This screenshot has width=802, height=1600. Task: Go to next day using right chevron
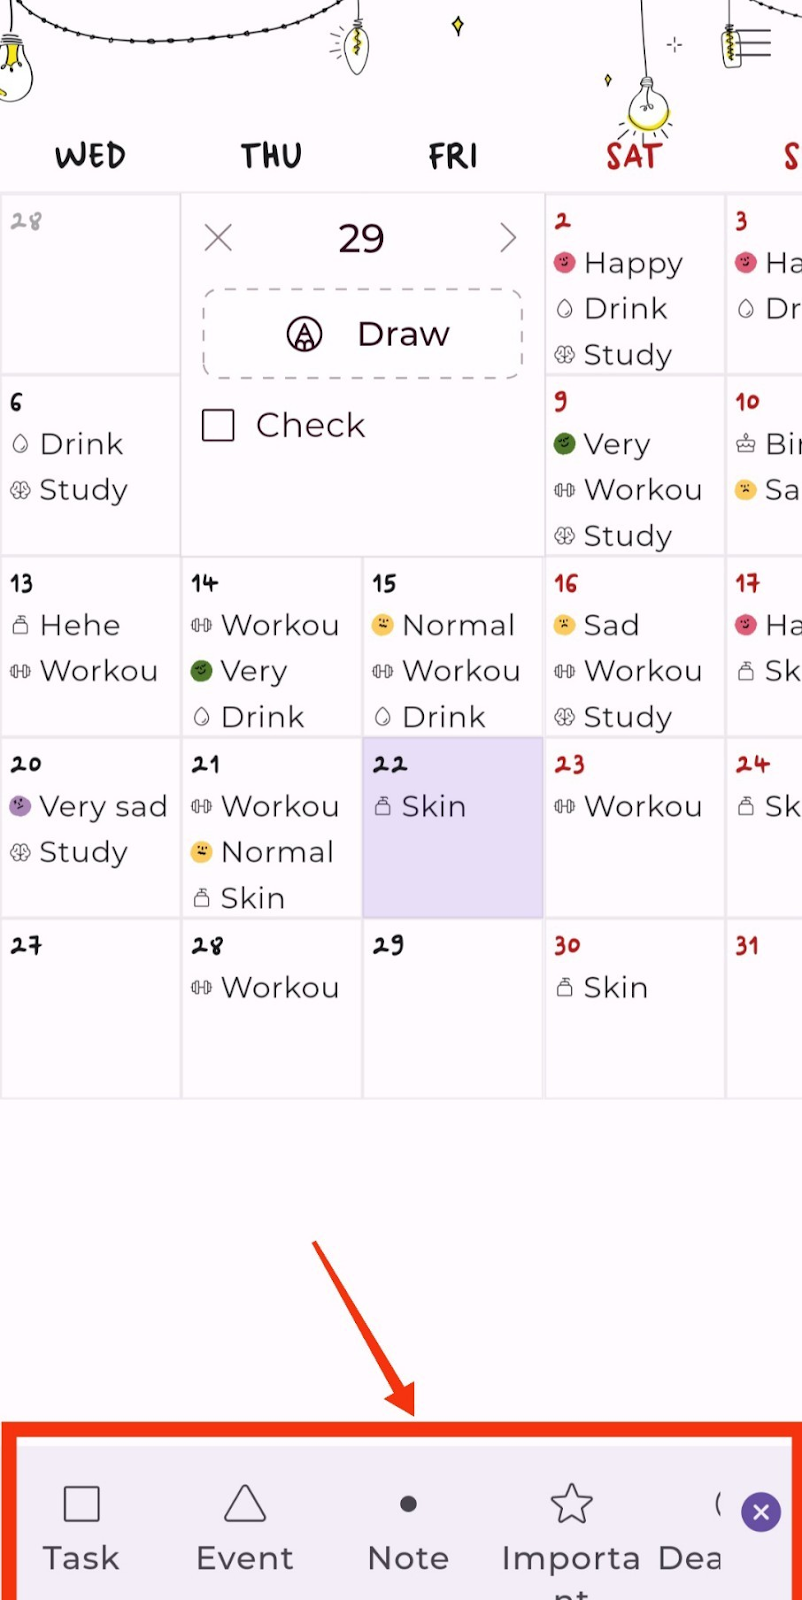(508, 238)
